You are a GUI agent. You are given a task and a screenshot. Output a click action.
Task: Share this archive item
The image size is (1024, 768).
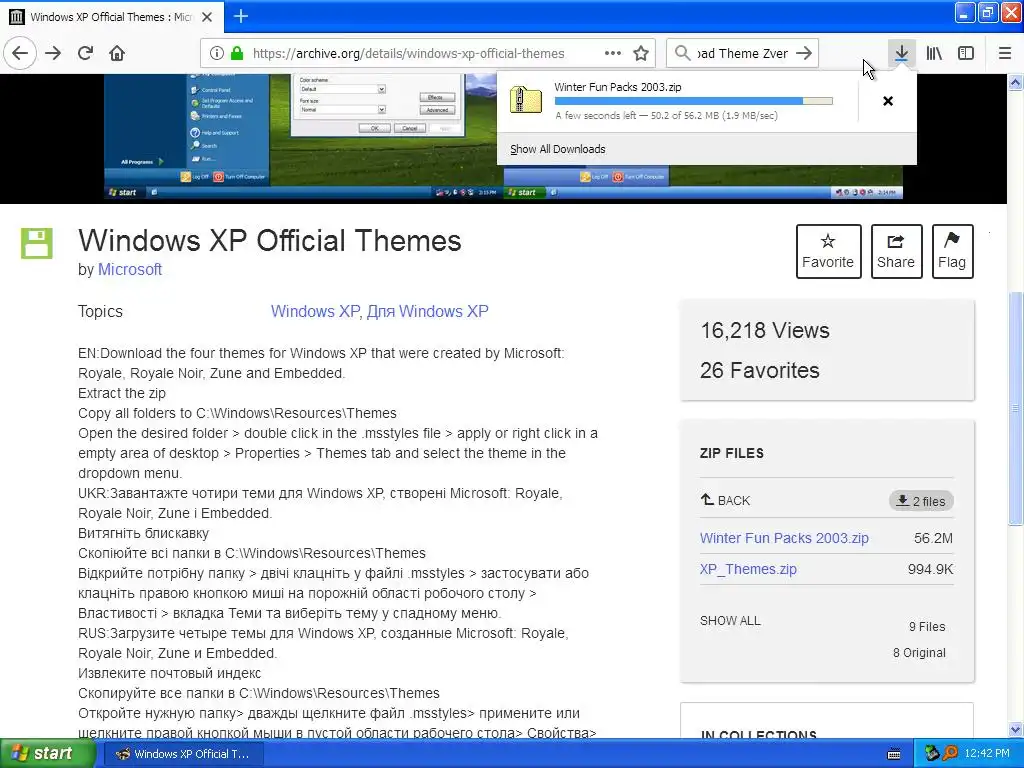[x=896, y=251]
